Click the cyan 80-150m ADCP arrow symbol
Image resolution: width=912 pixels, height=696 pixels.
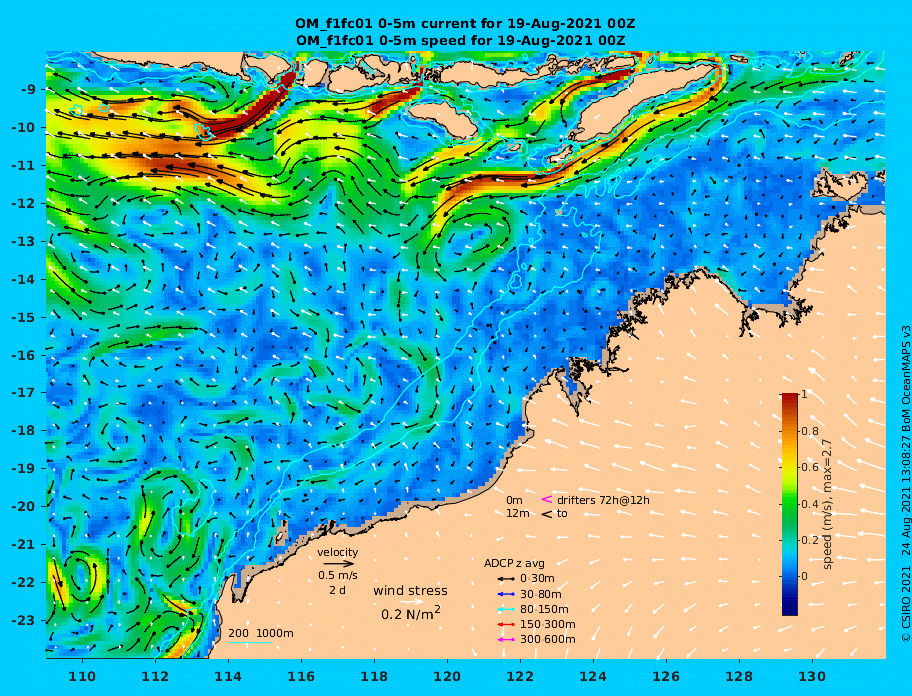tap(506, 609)
